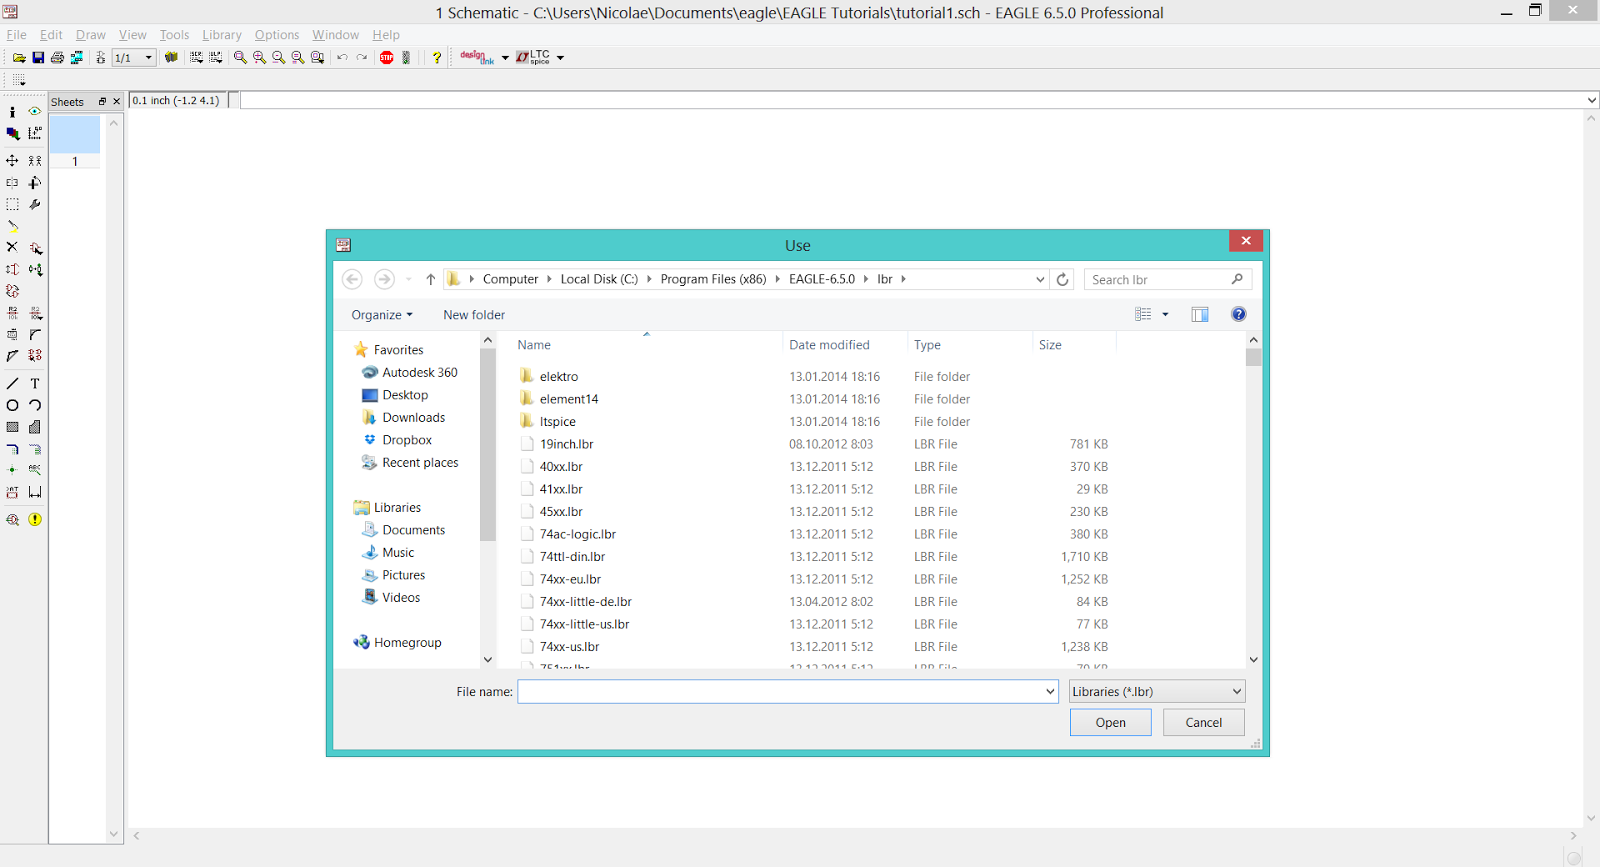Viewport: 1600px width, 867px height.
Task: Open the LTC spice dropdown arrow
Action: click(560, 58)
